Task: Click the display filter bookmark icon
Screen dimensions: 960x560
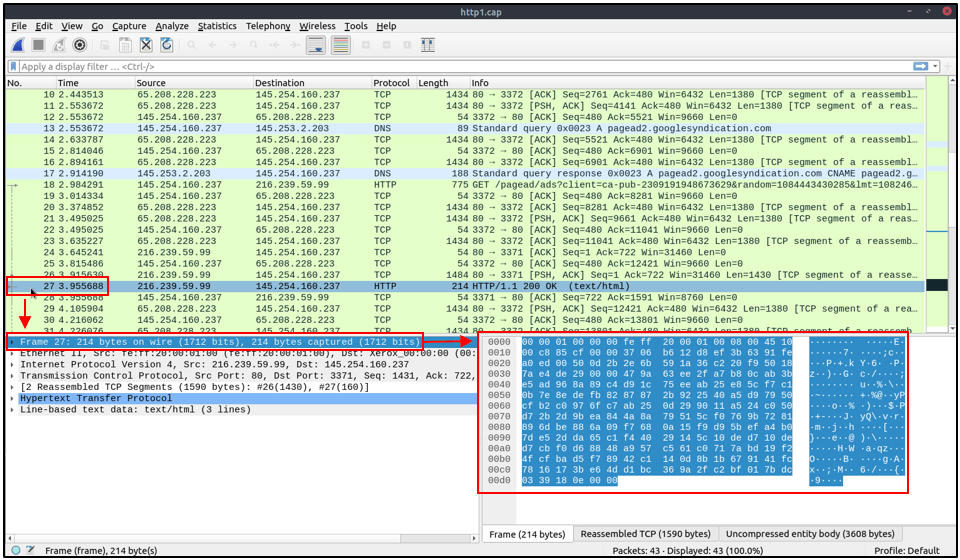Action: point(13,66)
